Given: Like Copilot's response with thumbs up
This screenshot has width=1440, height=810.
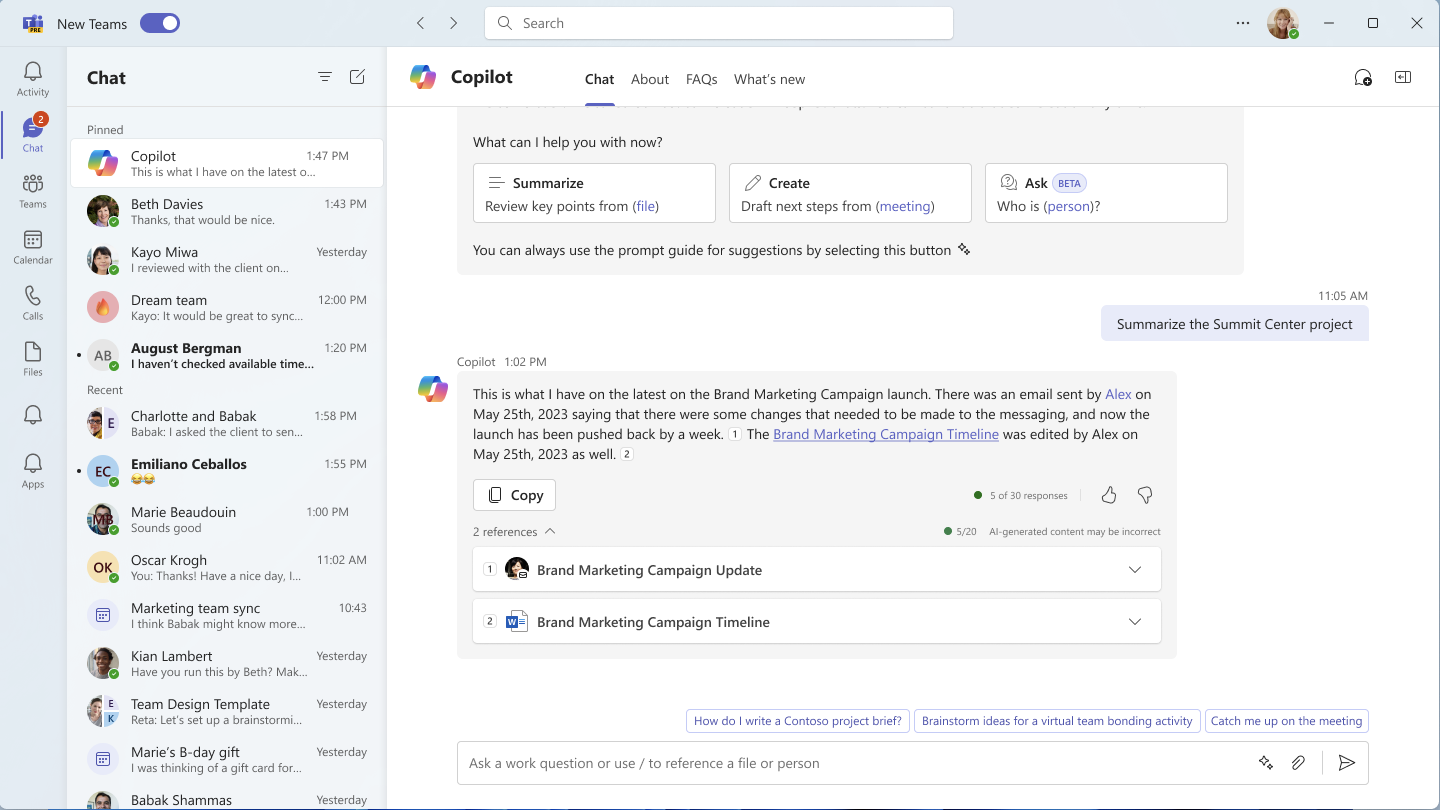Looking at the screenshot, I should (1108, 494).
